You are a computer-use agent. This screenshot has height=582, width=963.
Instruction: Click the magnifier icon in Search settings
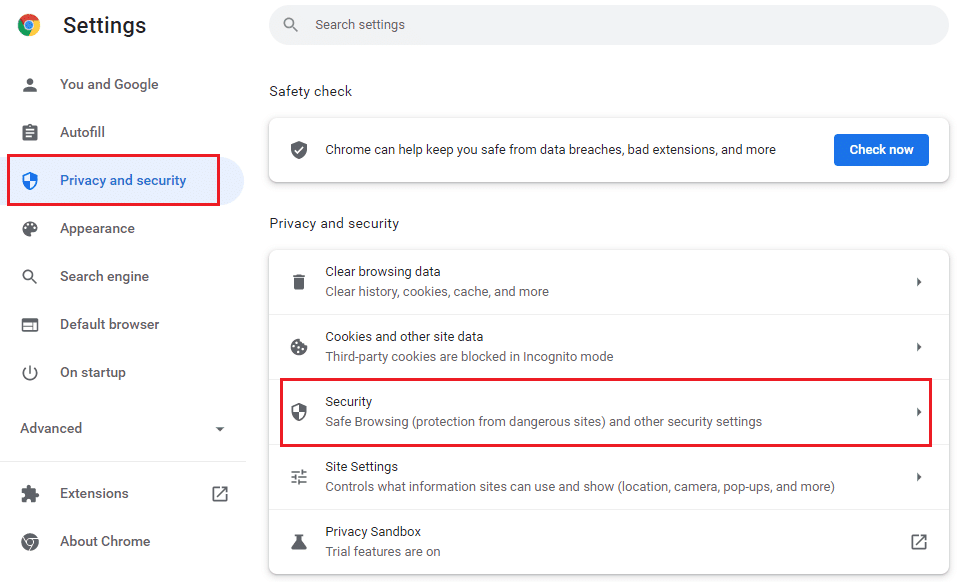(x=290, y=25)
